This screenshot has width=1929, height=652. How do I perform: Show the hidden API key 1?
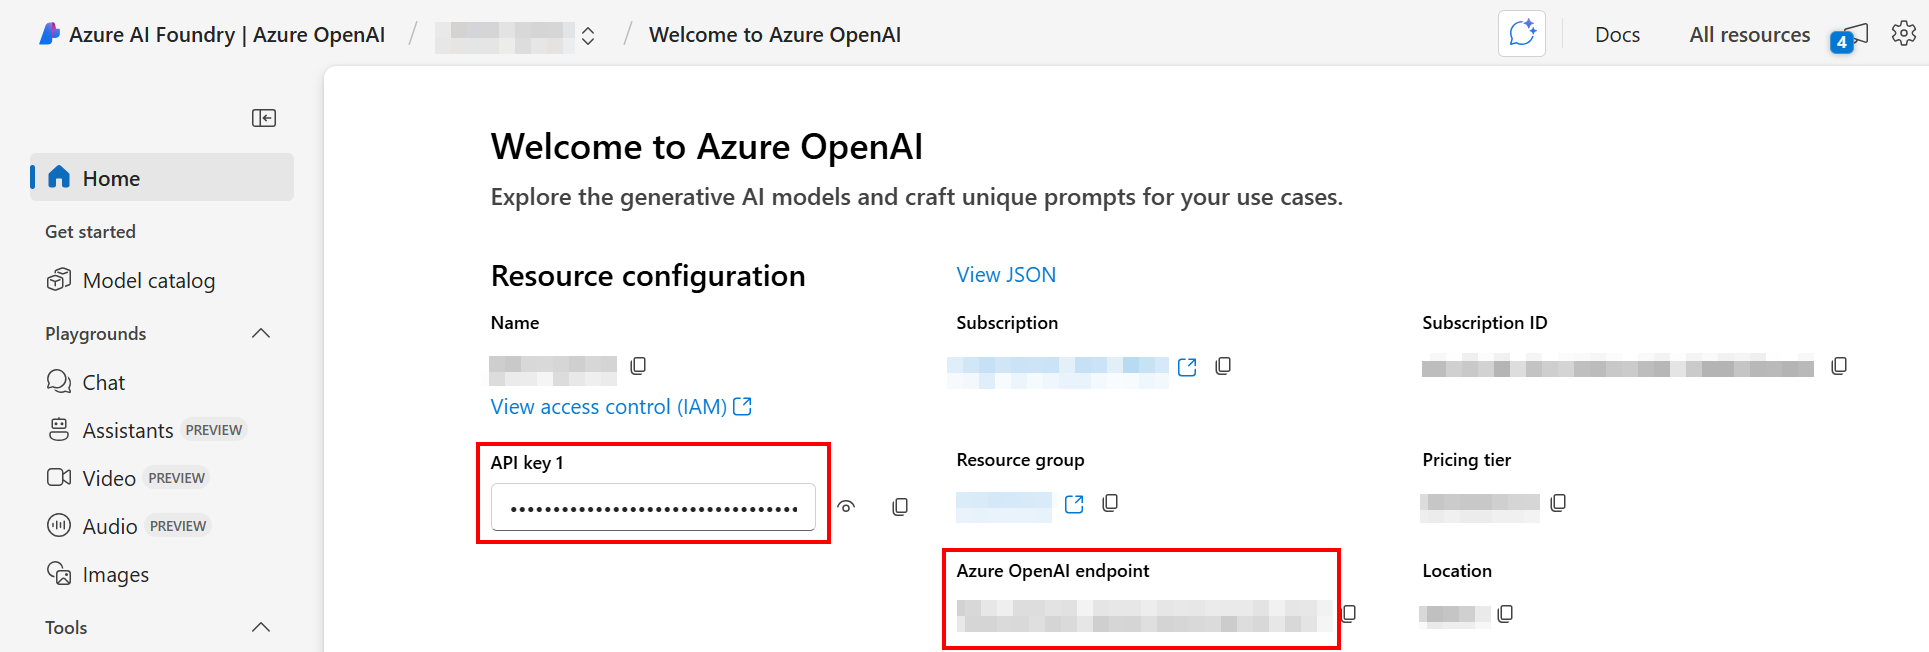point(846,507)
